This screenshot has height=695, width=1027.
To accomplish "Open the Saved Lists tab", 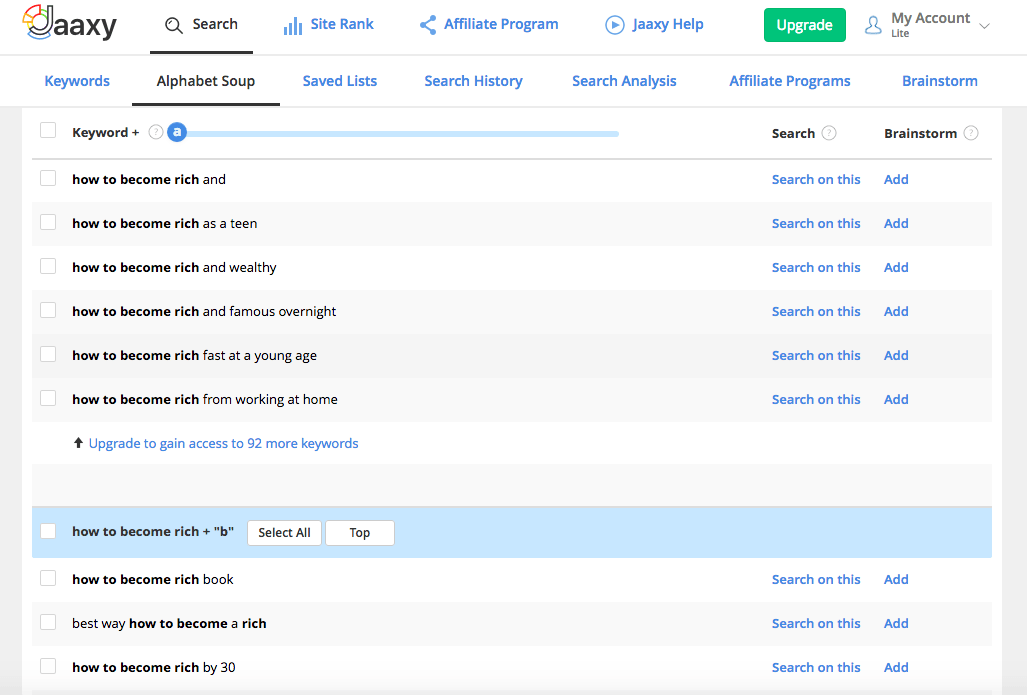I will [x=339, y=81].
